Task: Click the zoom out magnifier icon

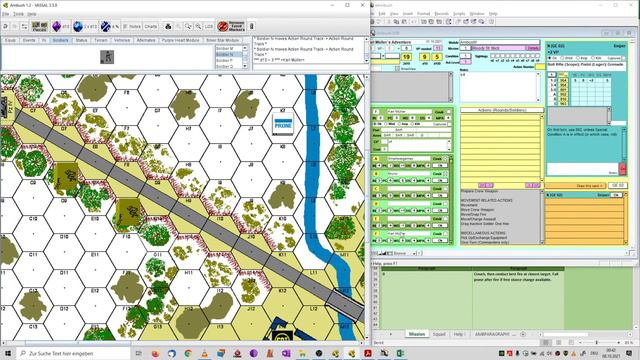Action: pos(198,27)
